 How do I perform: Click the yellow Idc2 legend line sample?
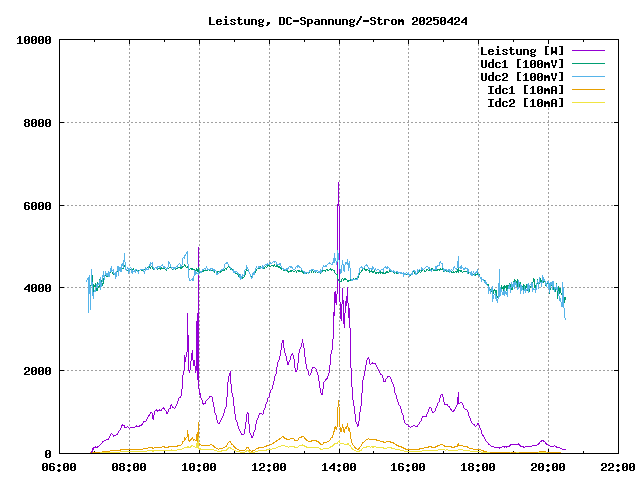click(588, 102)
